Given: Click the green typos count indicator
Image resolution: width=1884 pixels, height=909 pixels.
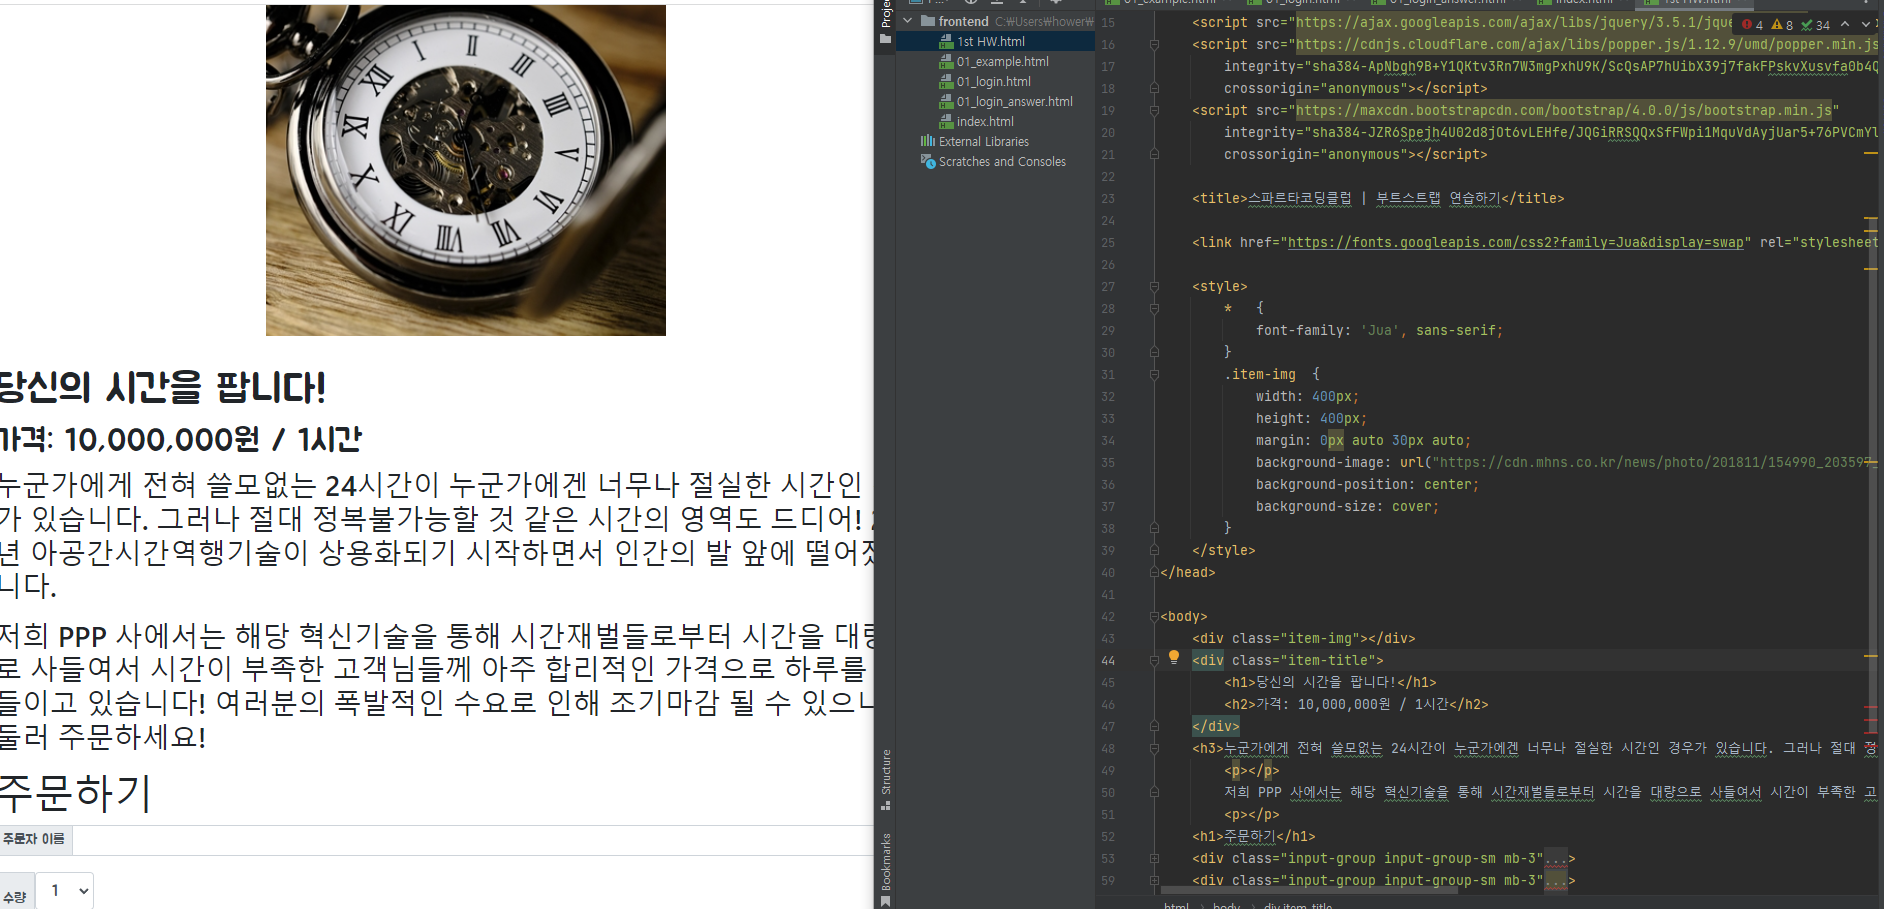Looking at the screenshot, I should coord(1815,25).
